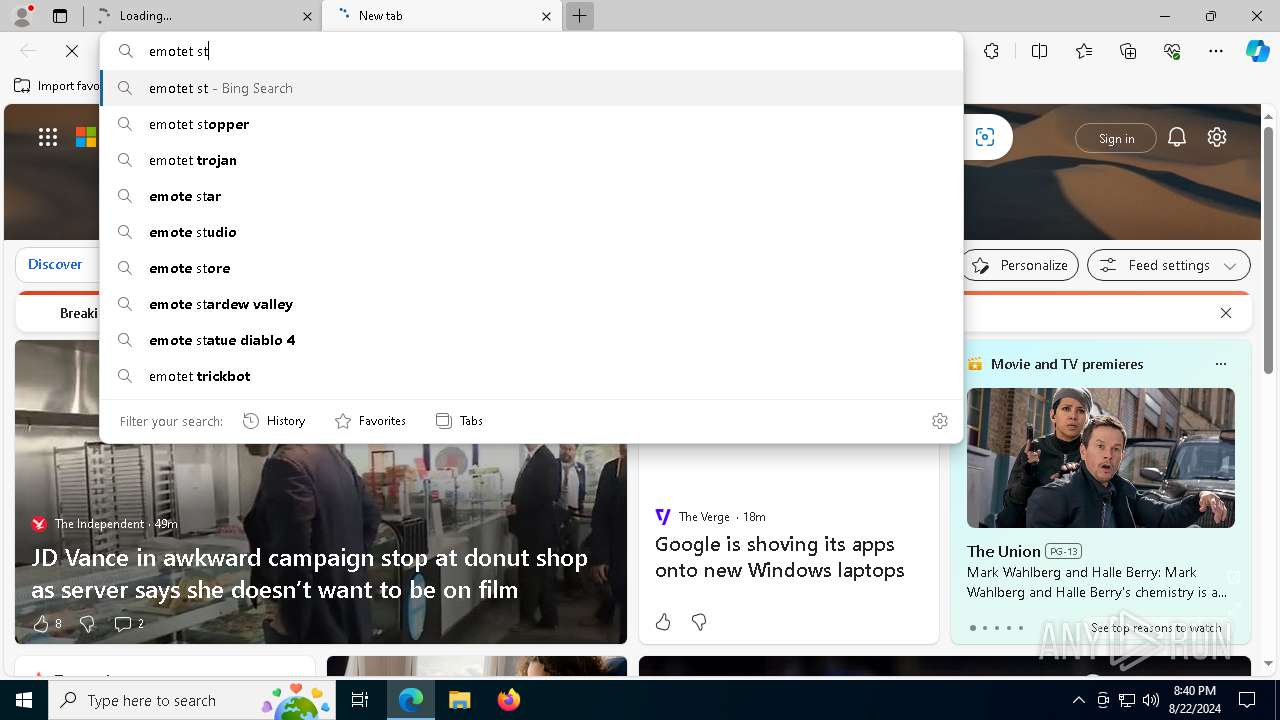Open the Windows Start menu
Screen dimensions: 1280x720
coord(24,700)
